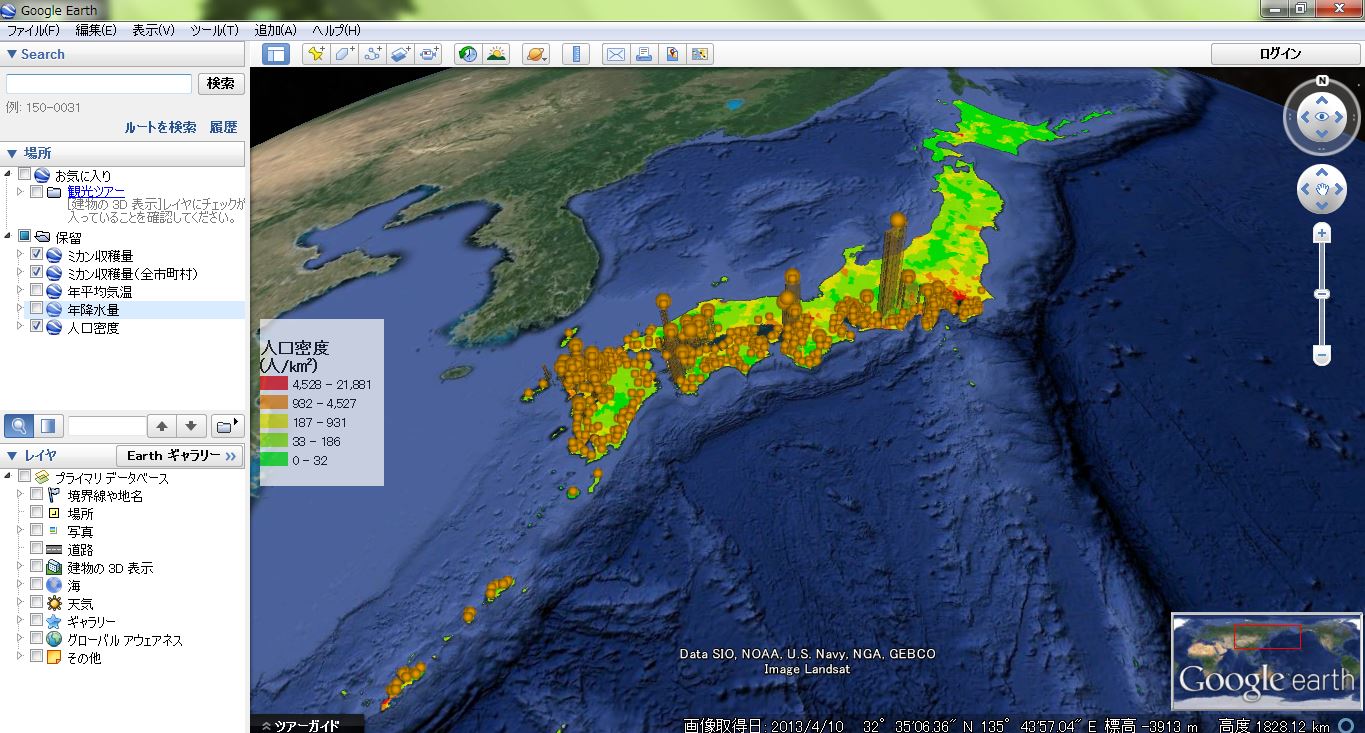Click the red 4,528 - 21,881 legend swatch
This screenshot has width=1365, height=733.
[273, 384]
